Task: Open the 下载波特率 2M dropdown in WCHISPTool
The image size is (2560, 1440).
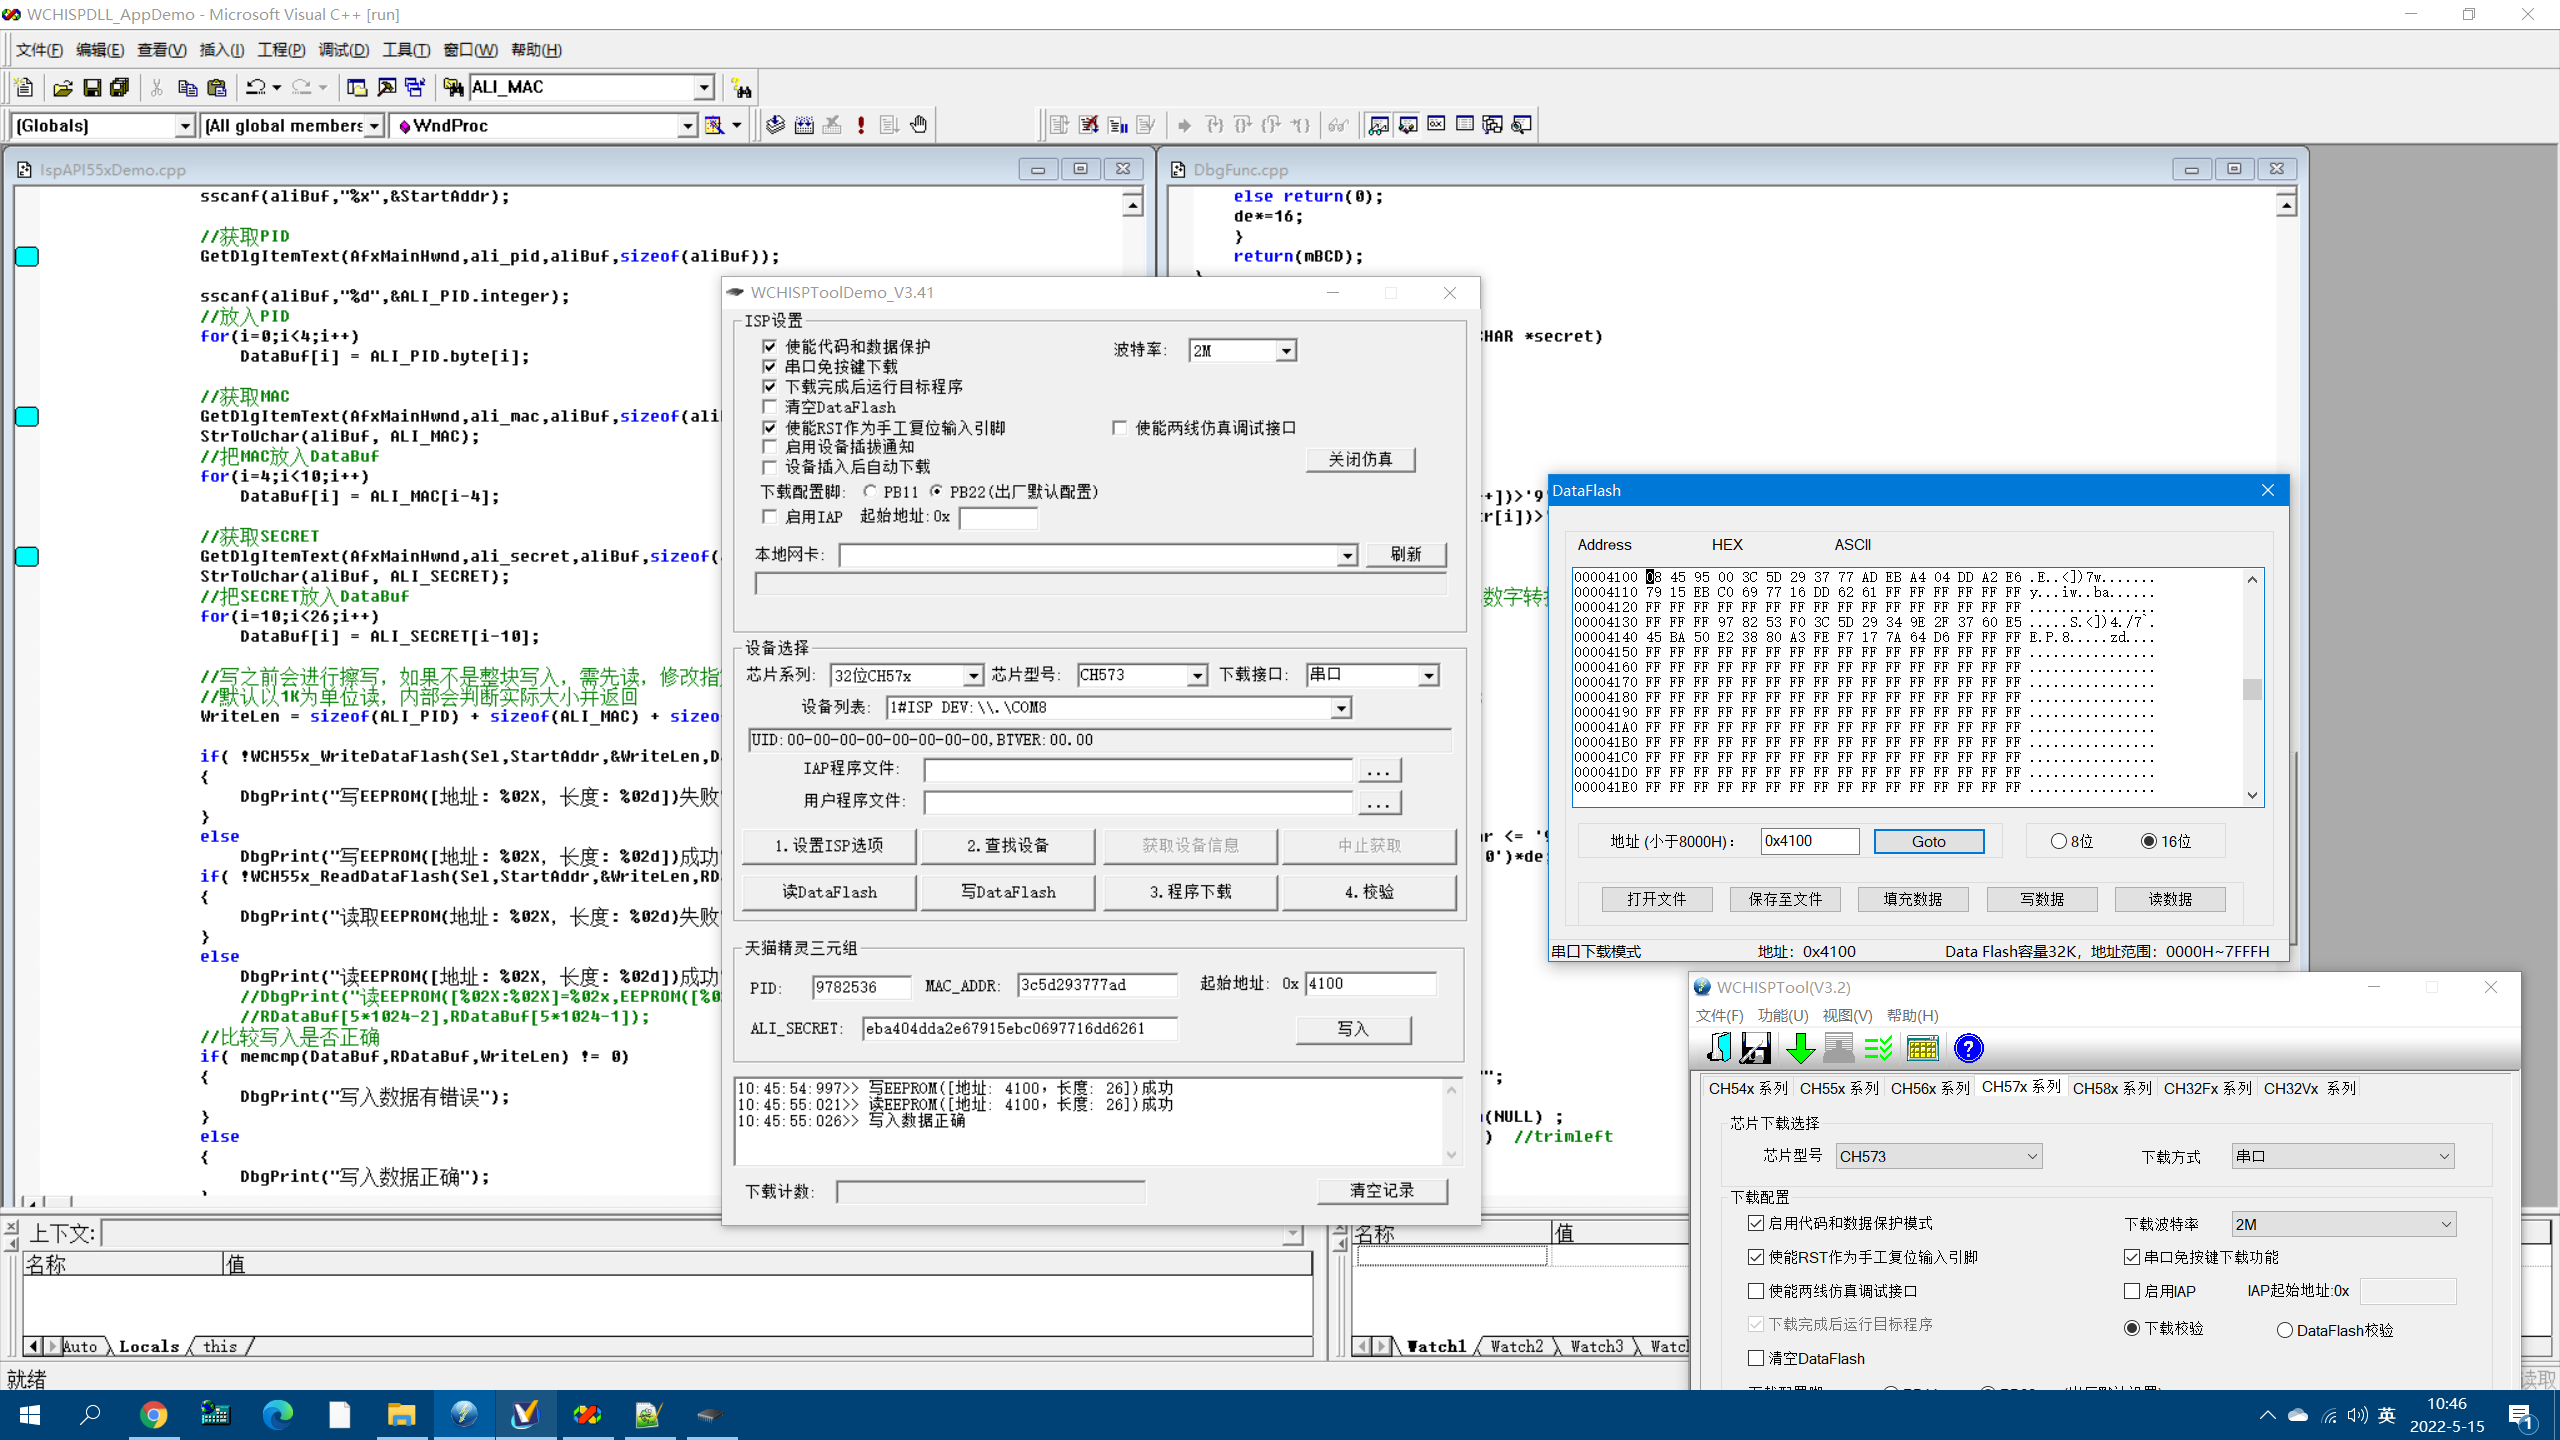Action: (x=2446, y=1225)
